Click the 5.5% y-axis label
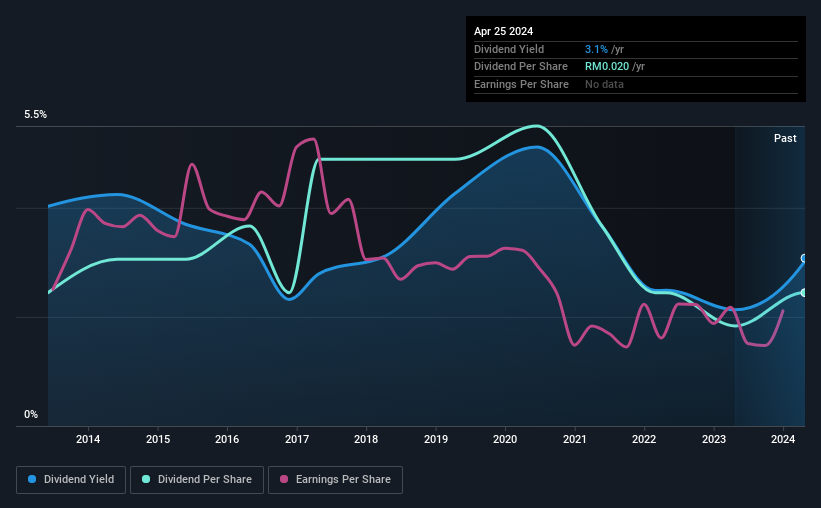The height and width of the screenshot is (508, 821). pyautogui.click(x=36, y=114)
